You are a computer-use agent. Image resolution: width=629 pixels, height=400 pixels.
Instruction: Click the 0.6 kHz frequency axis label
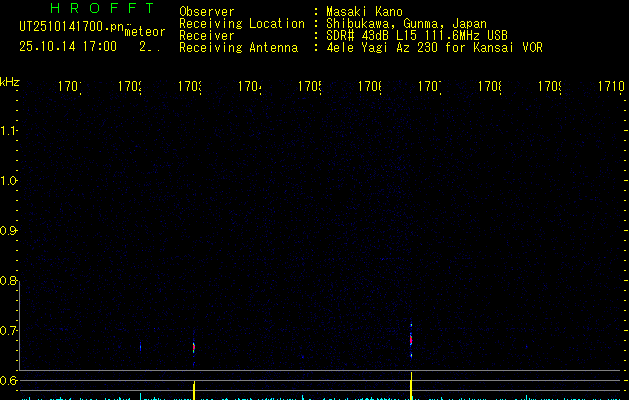[10, 381]
